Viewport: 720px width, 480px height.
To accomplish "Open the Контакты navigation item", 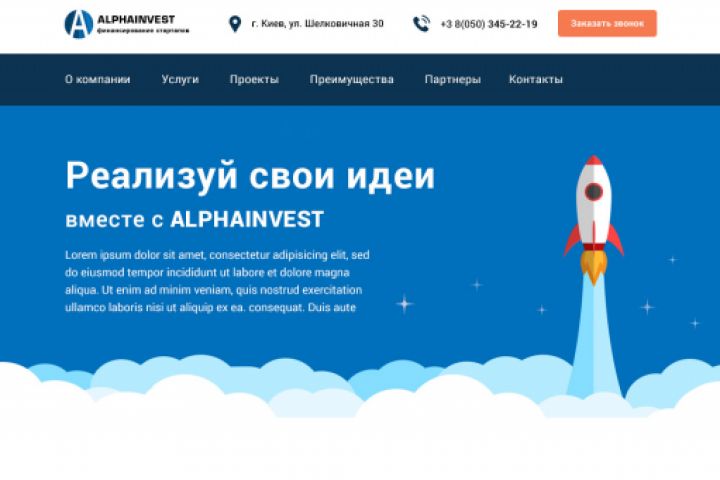I will pos(536,79).
